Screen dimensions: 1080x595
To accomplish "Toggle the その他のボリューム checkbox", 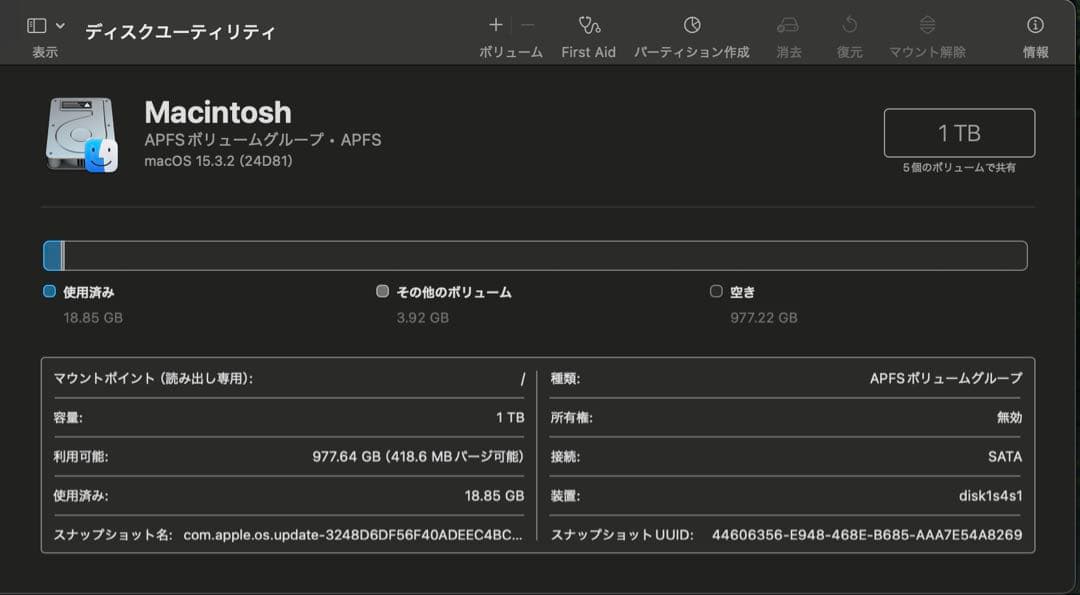I will (x=382, y=291).
